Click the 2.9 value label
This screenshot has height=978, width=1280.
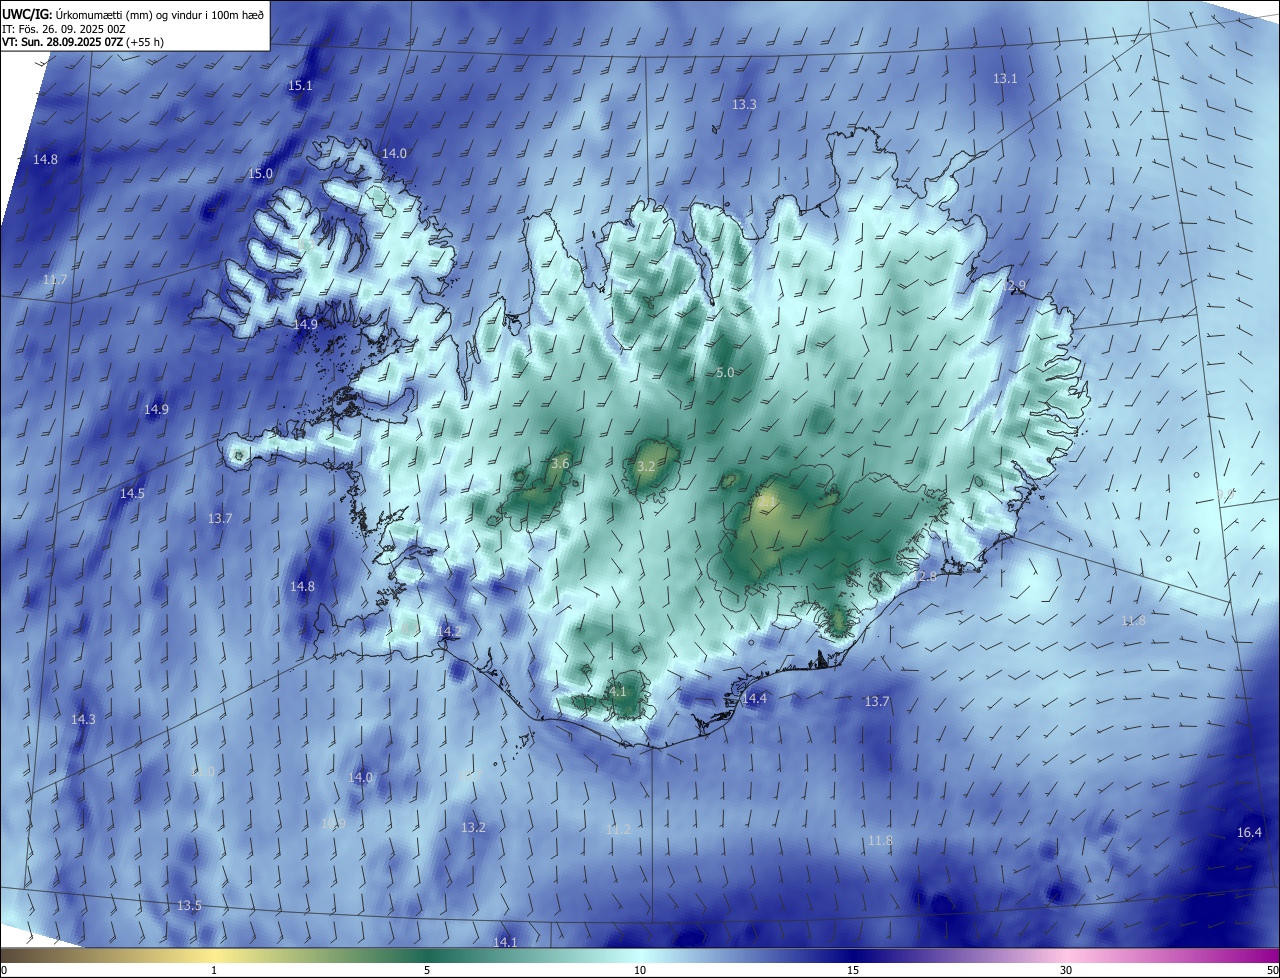tap(1017, 286)
